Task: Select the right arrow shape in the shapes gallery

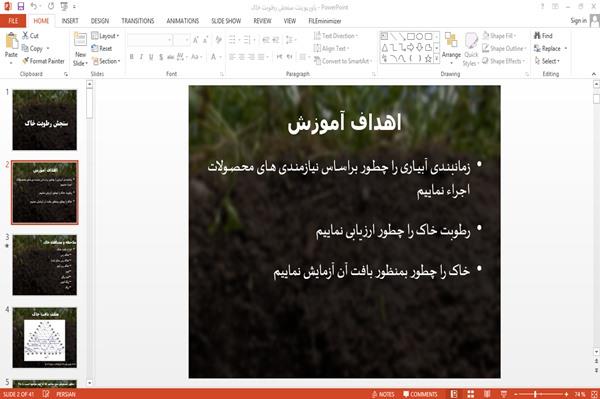Action: pos(411,47)
